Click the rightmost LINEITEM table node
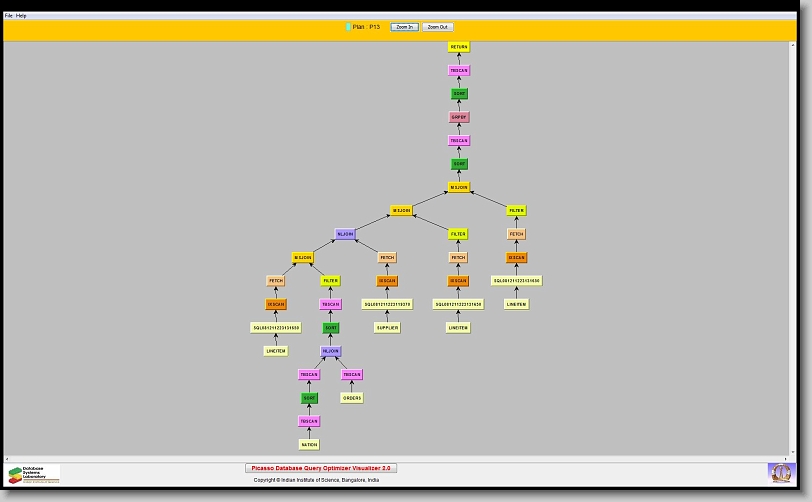The width and height of the screenshot is (812, 502). coord(516,304)
